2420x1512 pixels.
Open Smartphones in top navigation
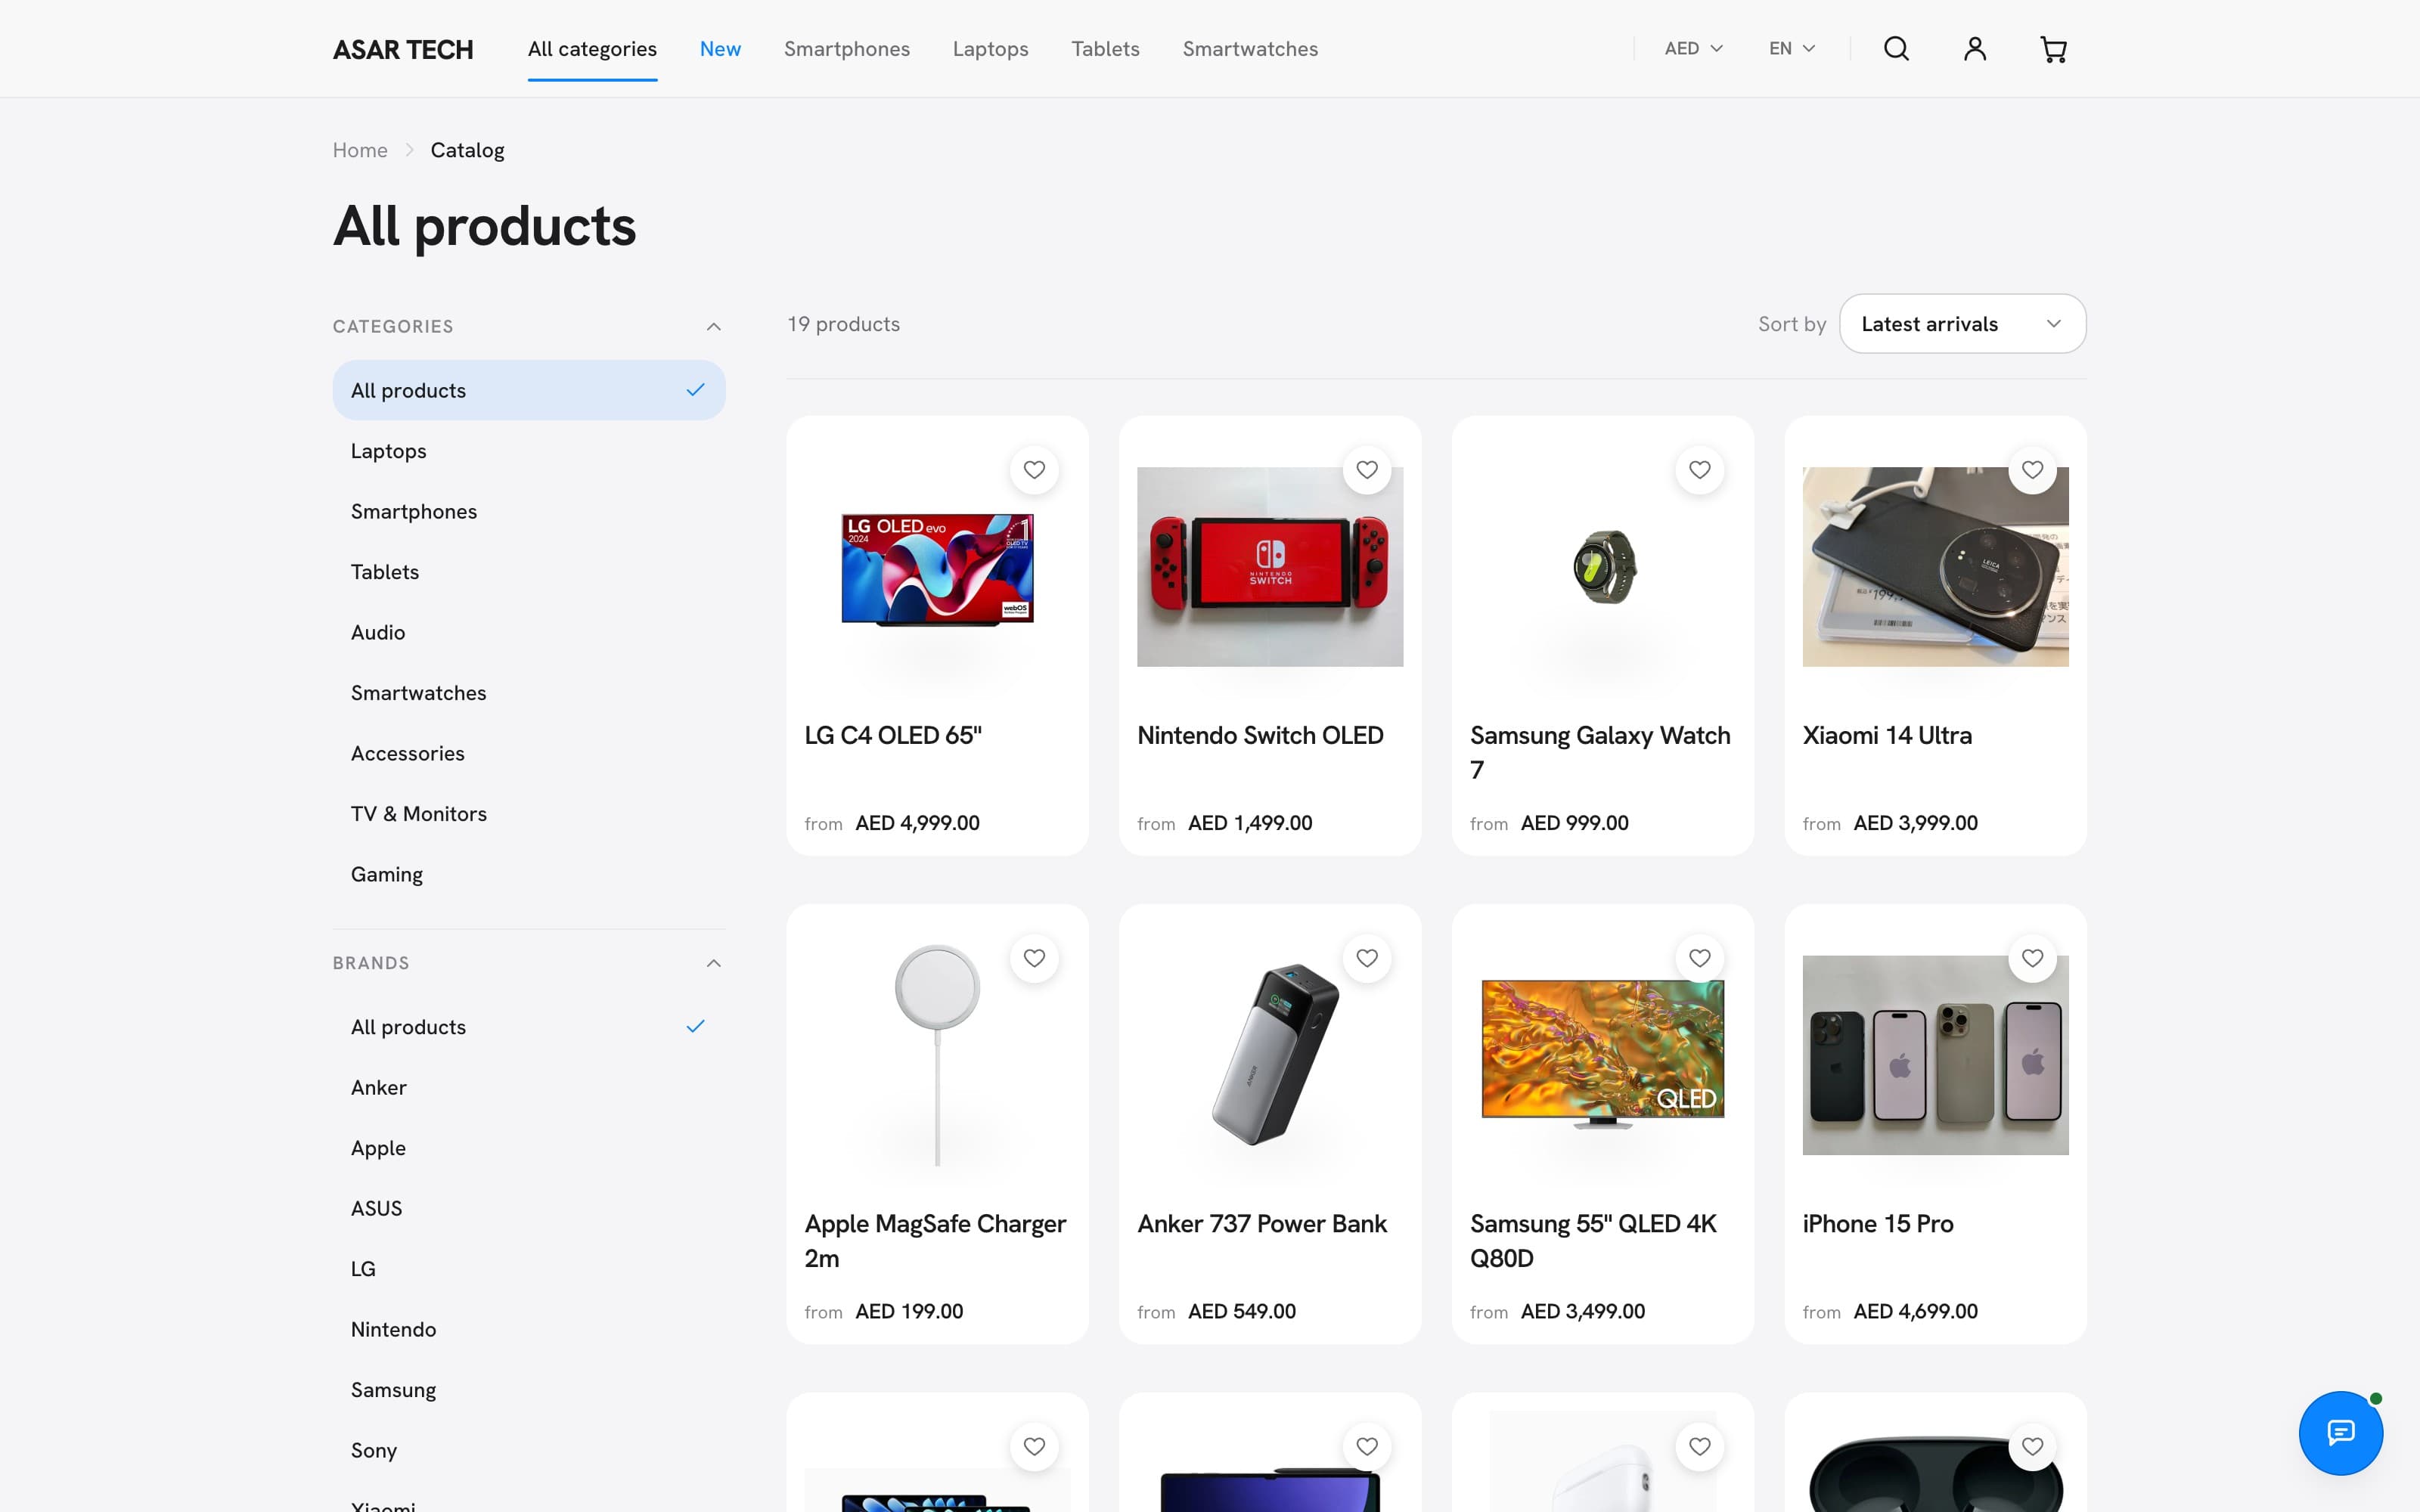[846, 48]
